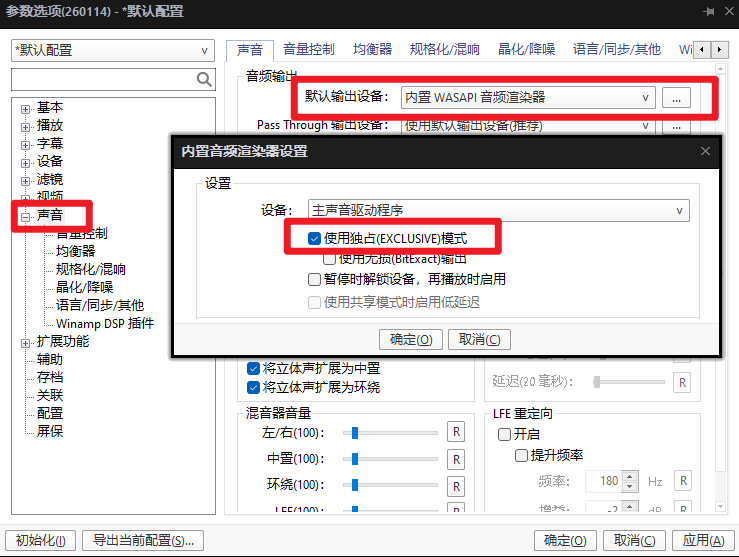Enable LFE 重定向 开启 checkbox
Viewport: 739px width, 557px height.
click(504, 434)
